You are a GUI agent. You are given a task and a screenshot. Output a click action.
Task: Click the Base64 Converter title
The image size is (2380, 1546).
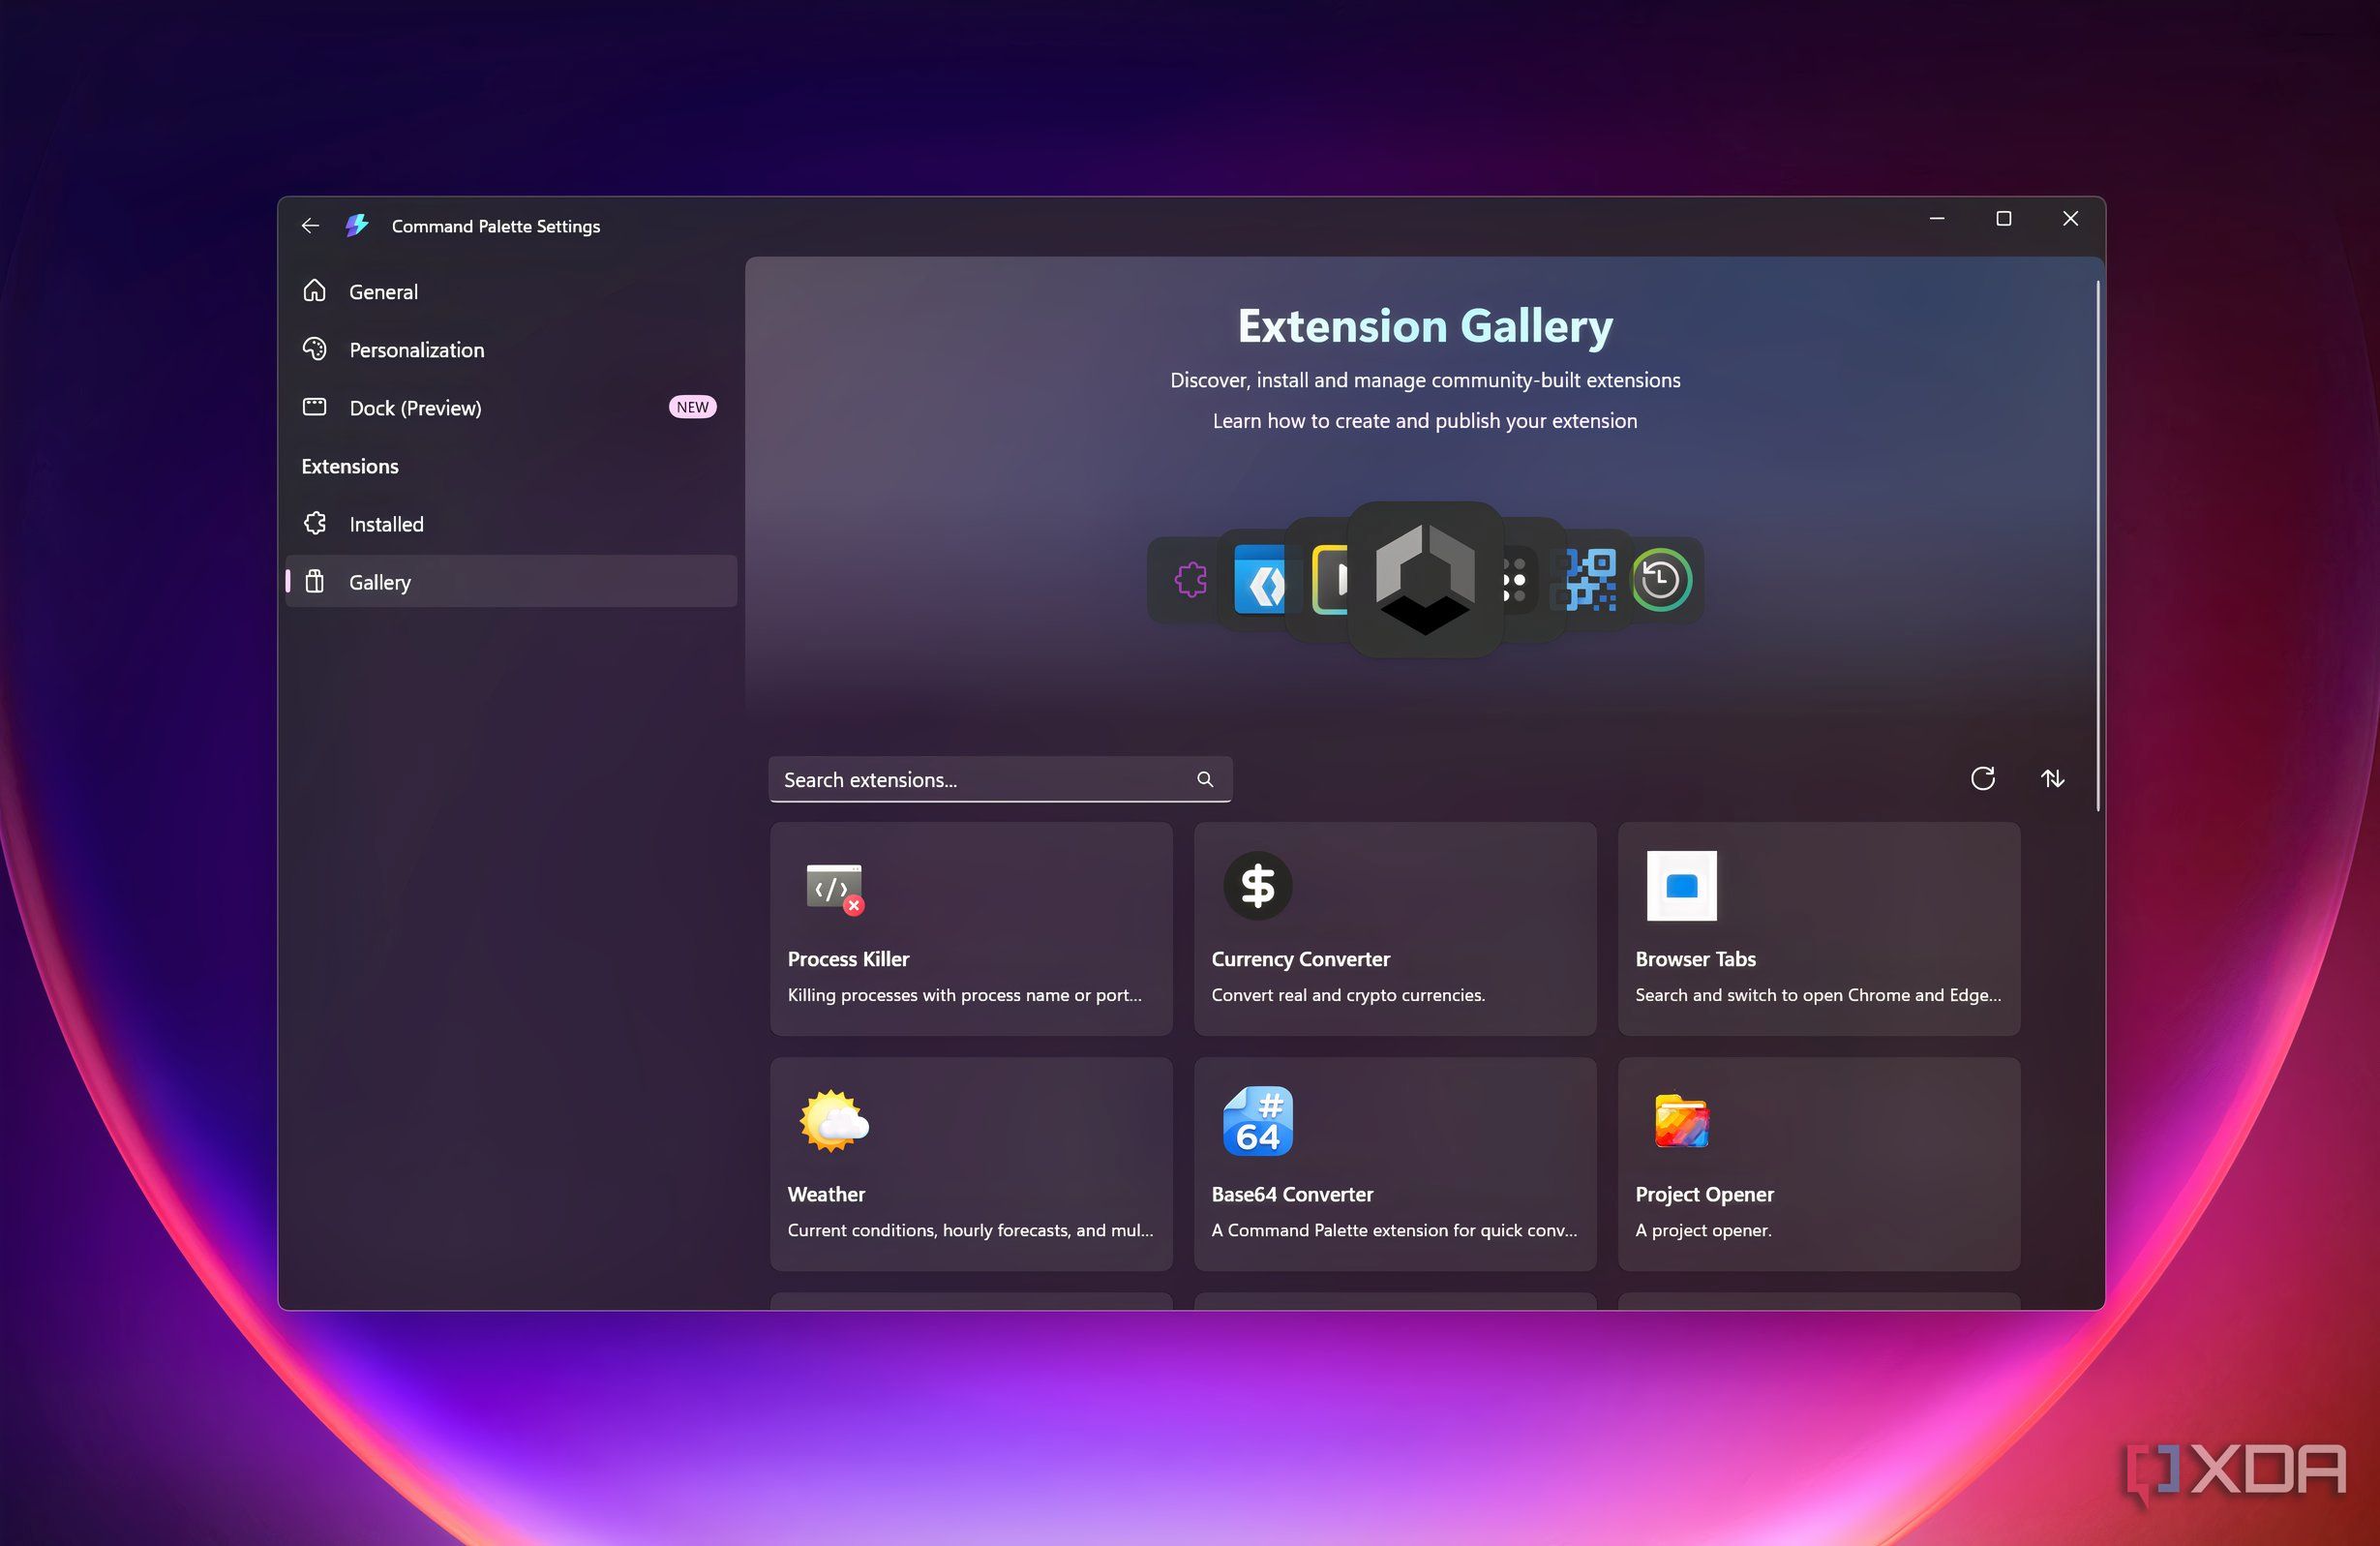(x=1292, y=1194)
